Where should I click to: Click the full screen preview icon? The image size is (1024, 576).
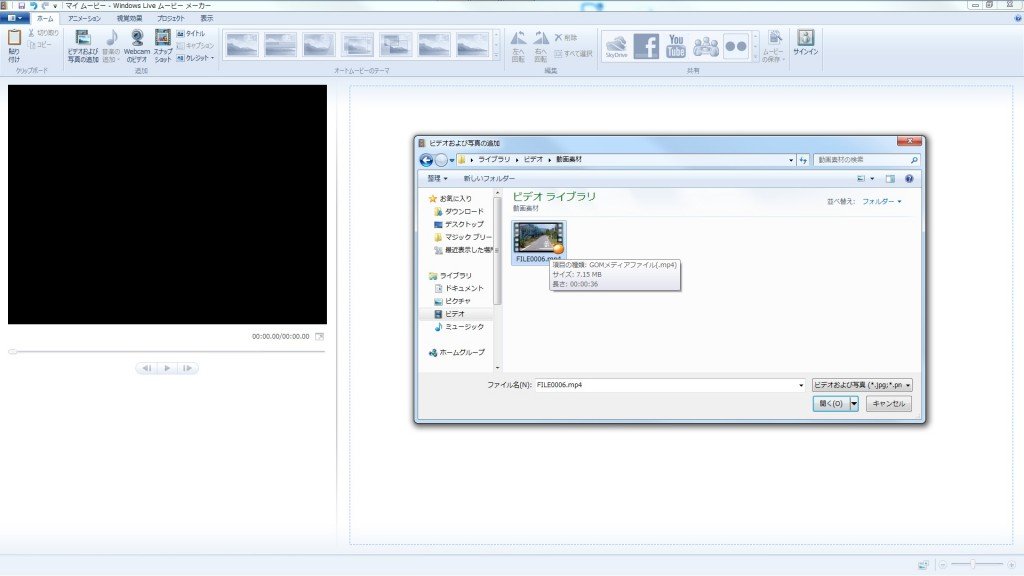319,336
